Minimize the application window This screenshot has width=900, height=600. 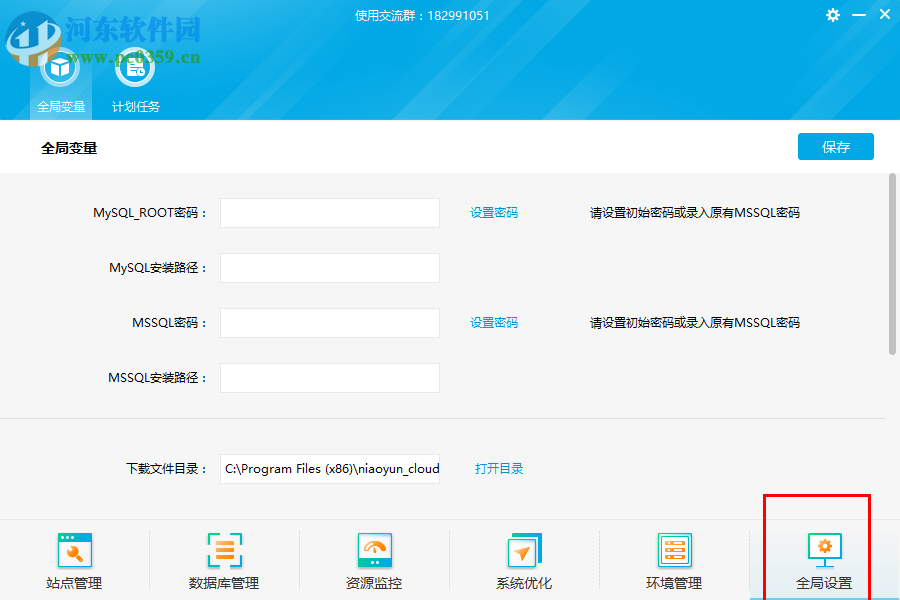(859, 15)
